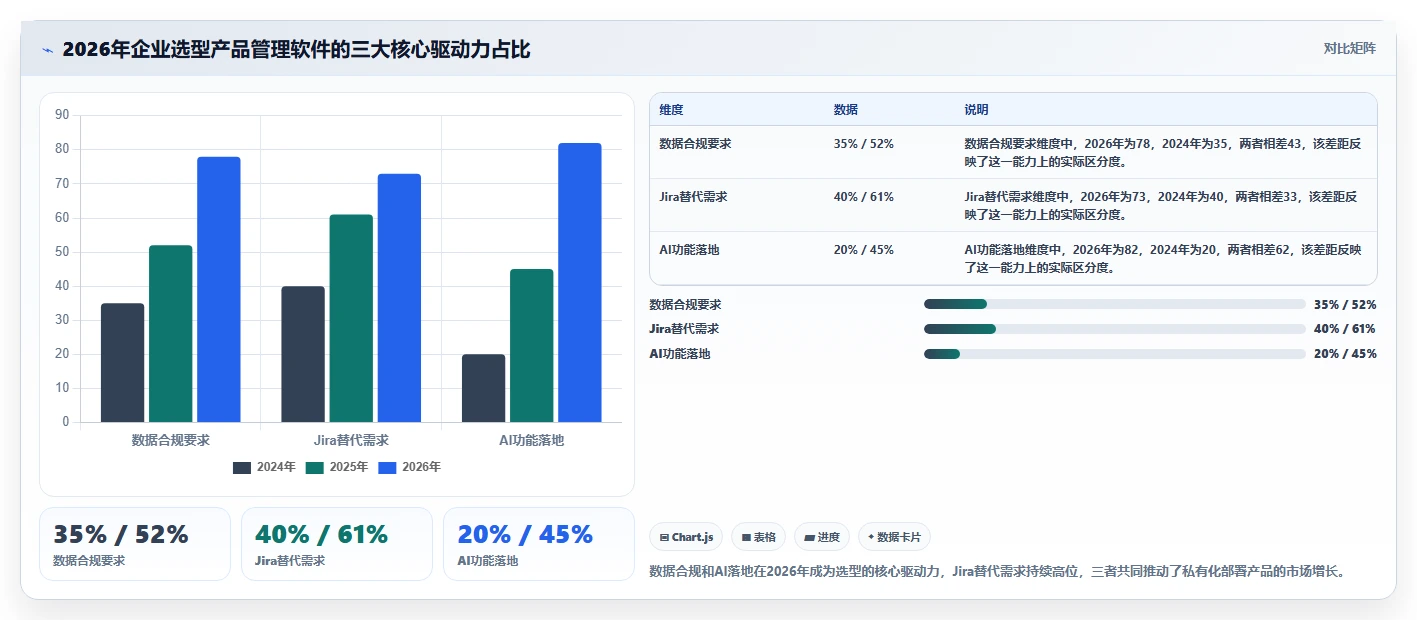The width and height of the screenshot is (1417, 620).
Task: Toggle the 2024年 legend swatch
Action: coord(242,467)
